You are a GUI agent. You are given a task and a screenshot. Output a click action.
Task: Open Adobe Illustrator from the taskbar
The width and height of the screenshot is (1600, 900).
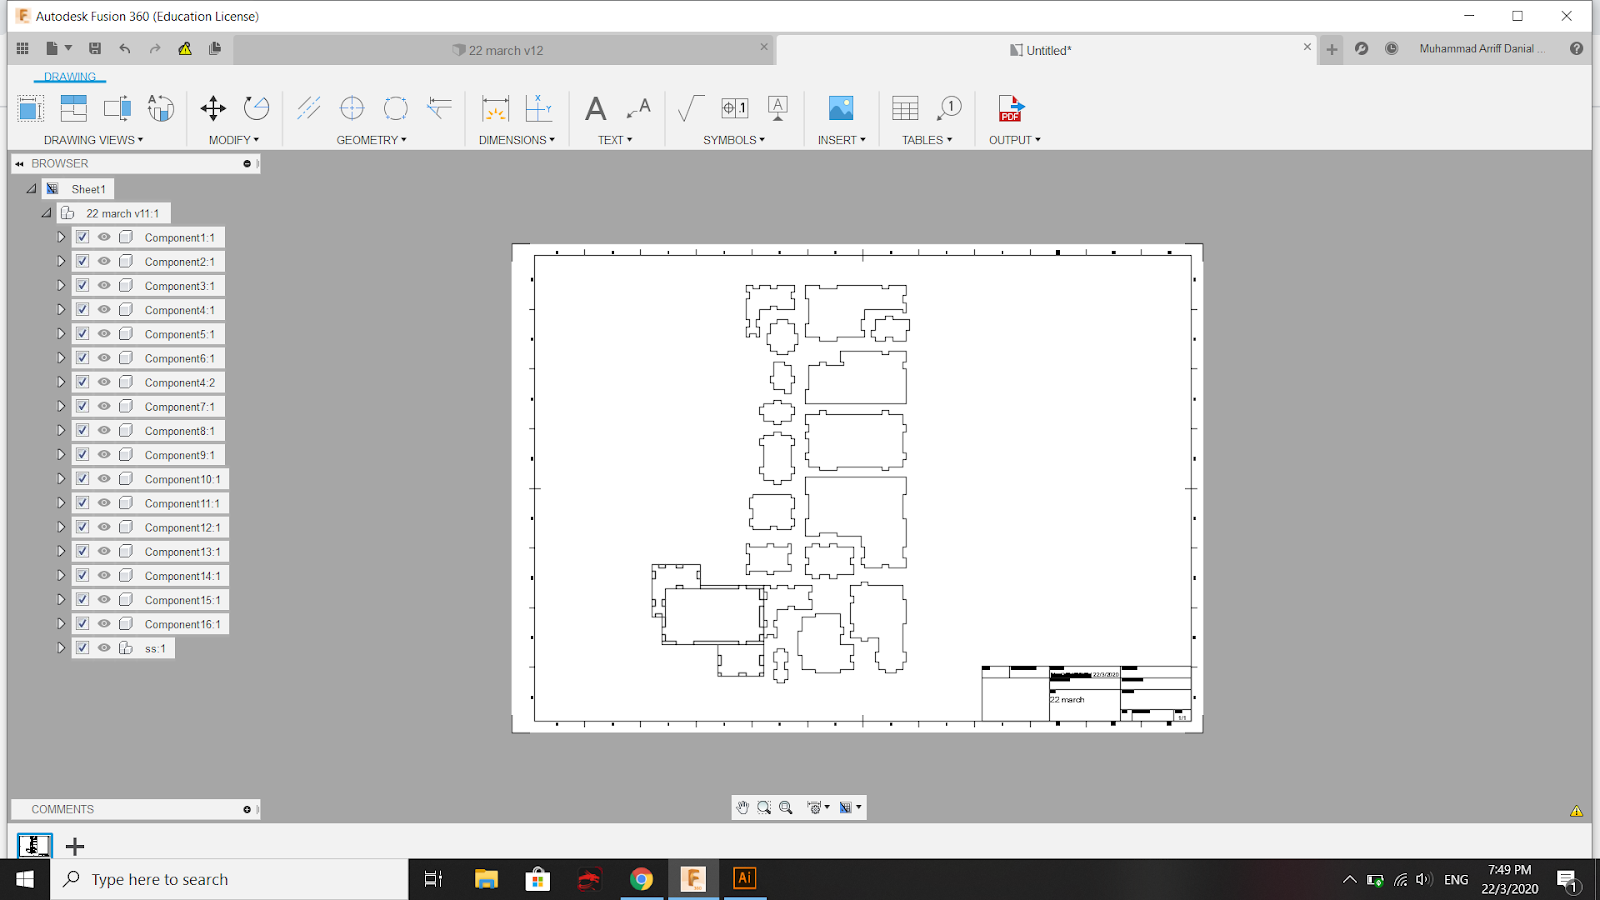pos(745,879)
